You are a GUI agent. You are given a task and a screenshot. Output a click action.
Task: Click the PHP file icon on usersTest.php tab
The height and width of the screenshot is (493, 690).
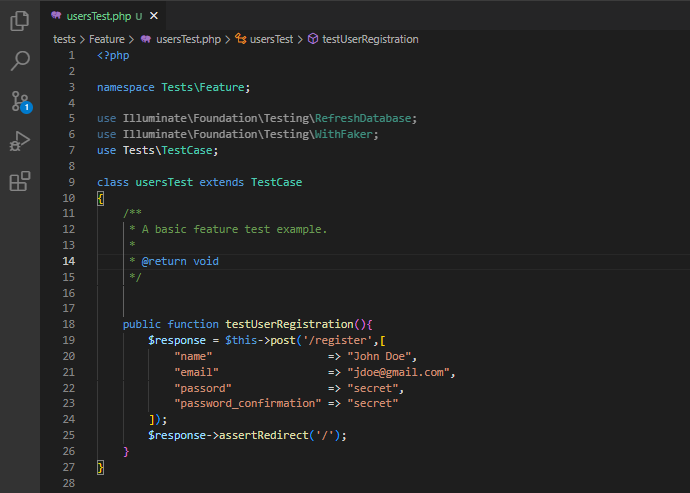56,15
